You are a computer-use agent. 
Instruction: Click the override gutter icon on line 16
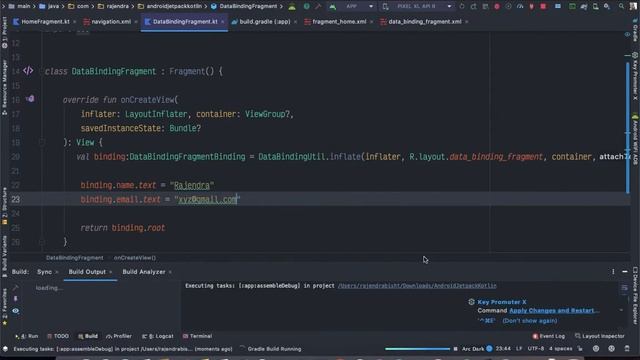(x=30, y=99)
